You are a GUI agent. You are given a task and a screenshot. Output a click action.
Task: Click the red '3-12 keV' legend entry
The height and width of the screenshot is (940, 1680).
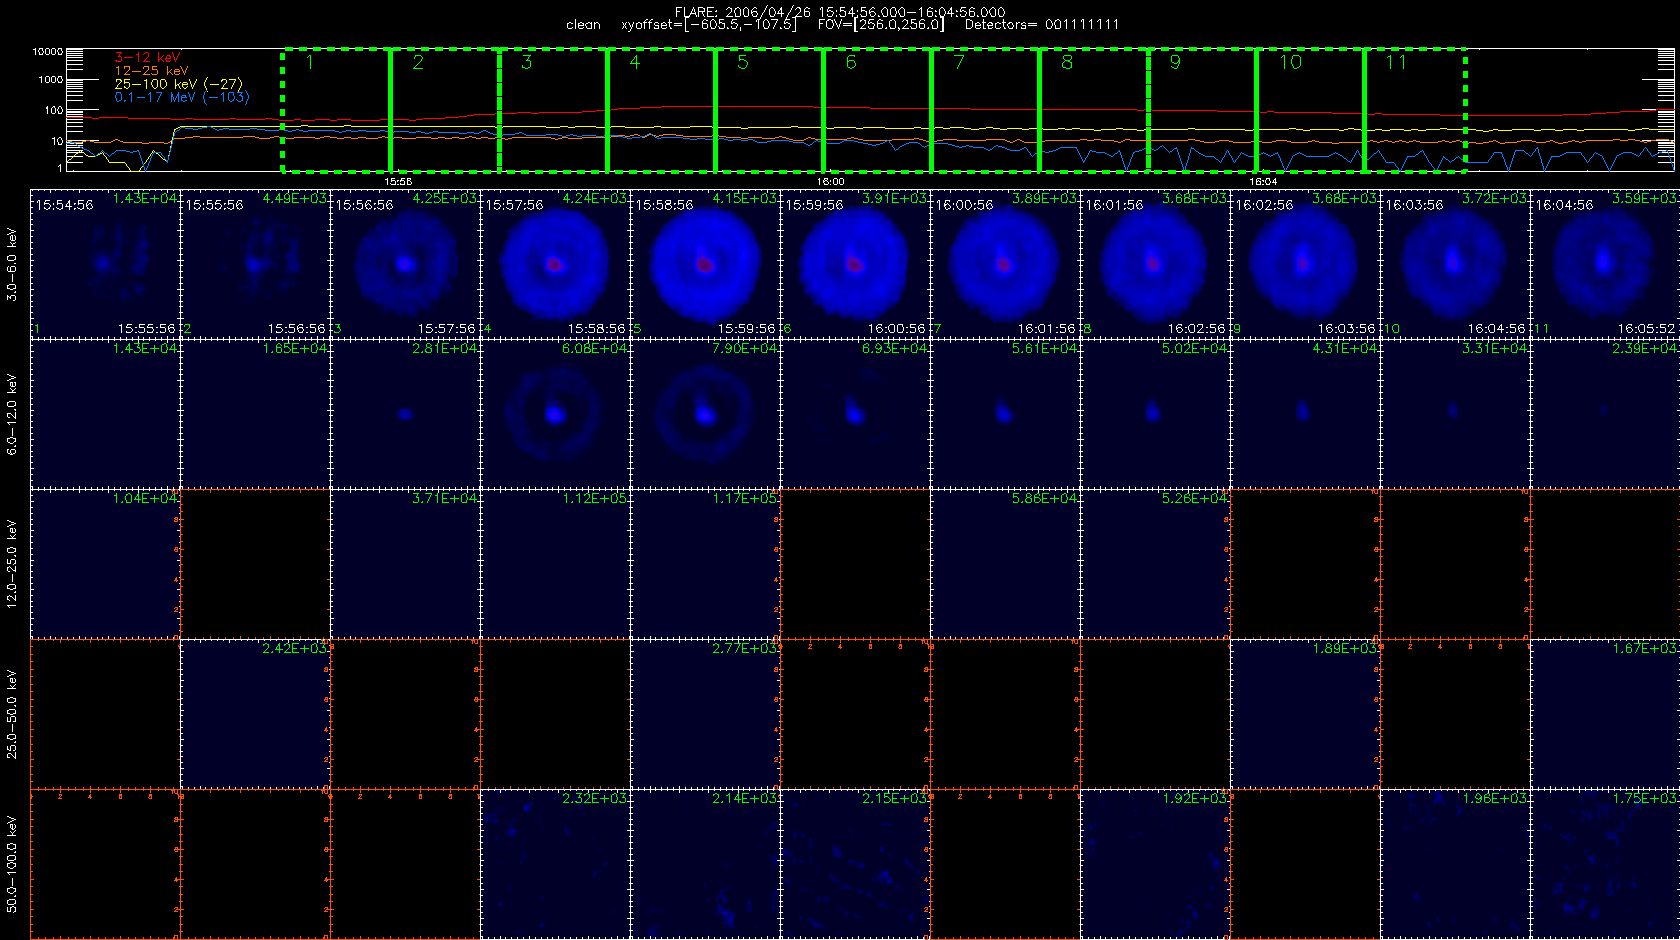coord(147,58)
